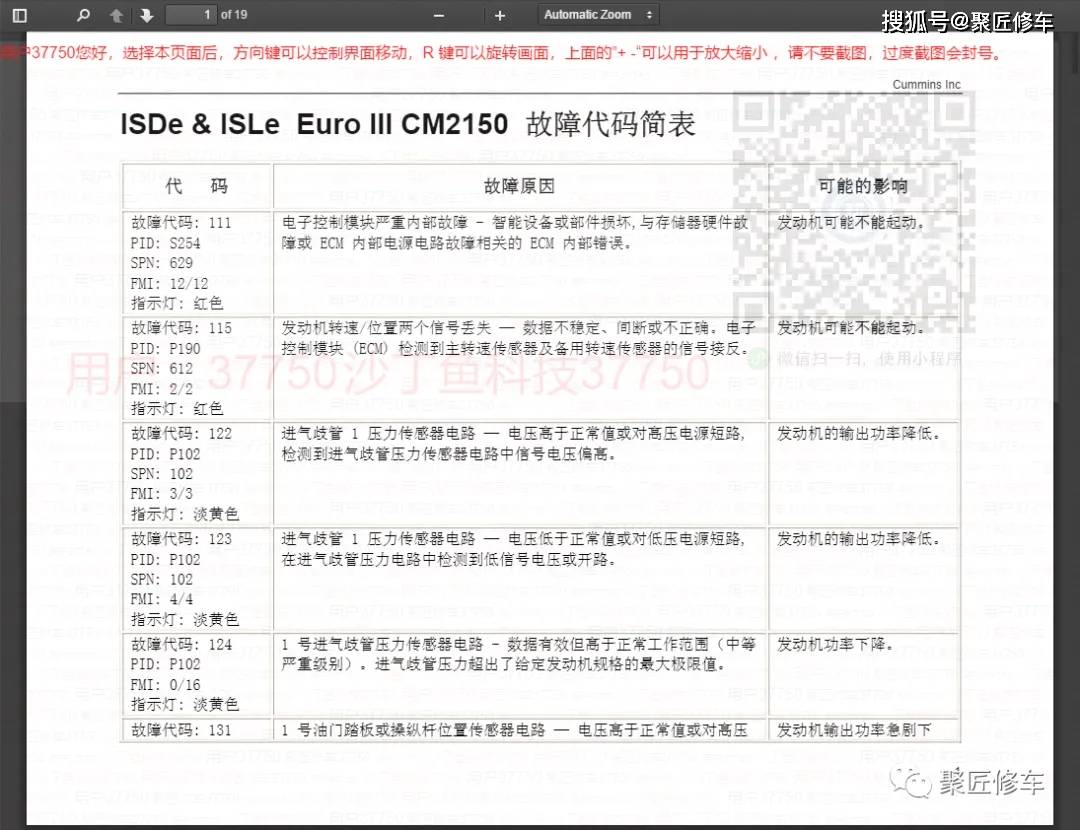
Task: Click the text 'FMI: 0/16'
Action: [165, 685]
